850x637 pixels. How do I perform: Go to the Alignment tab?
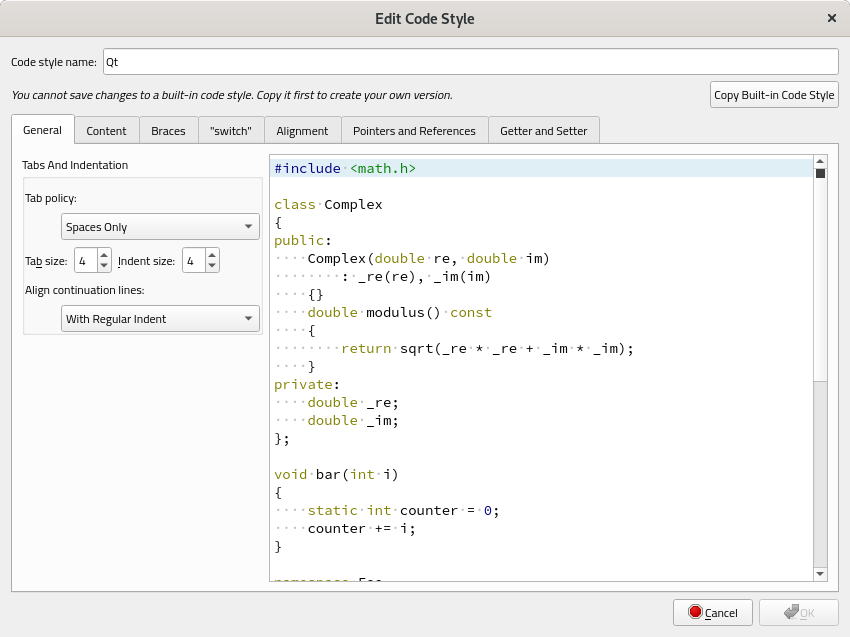click(302, 131)
